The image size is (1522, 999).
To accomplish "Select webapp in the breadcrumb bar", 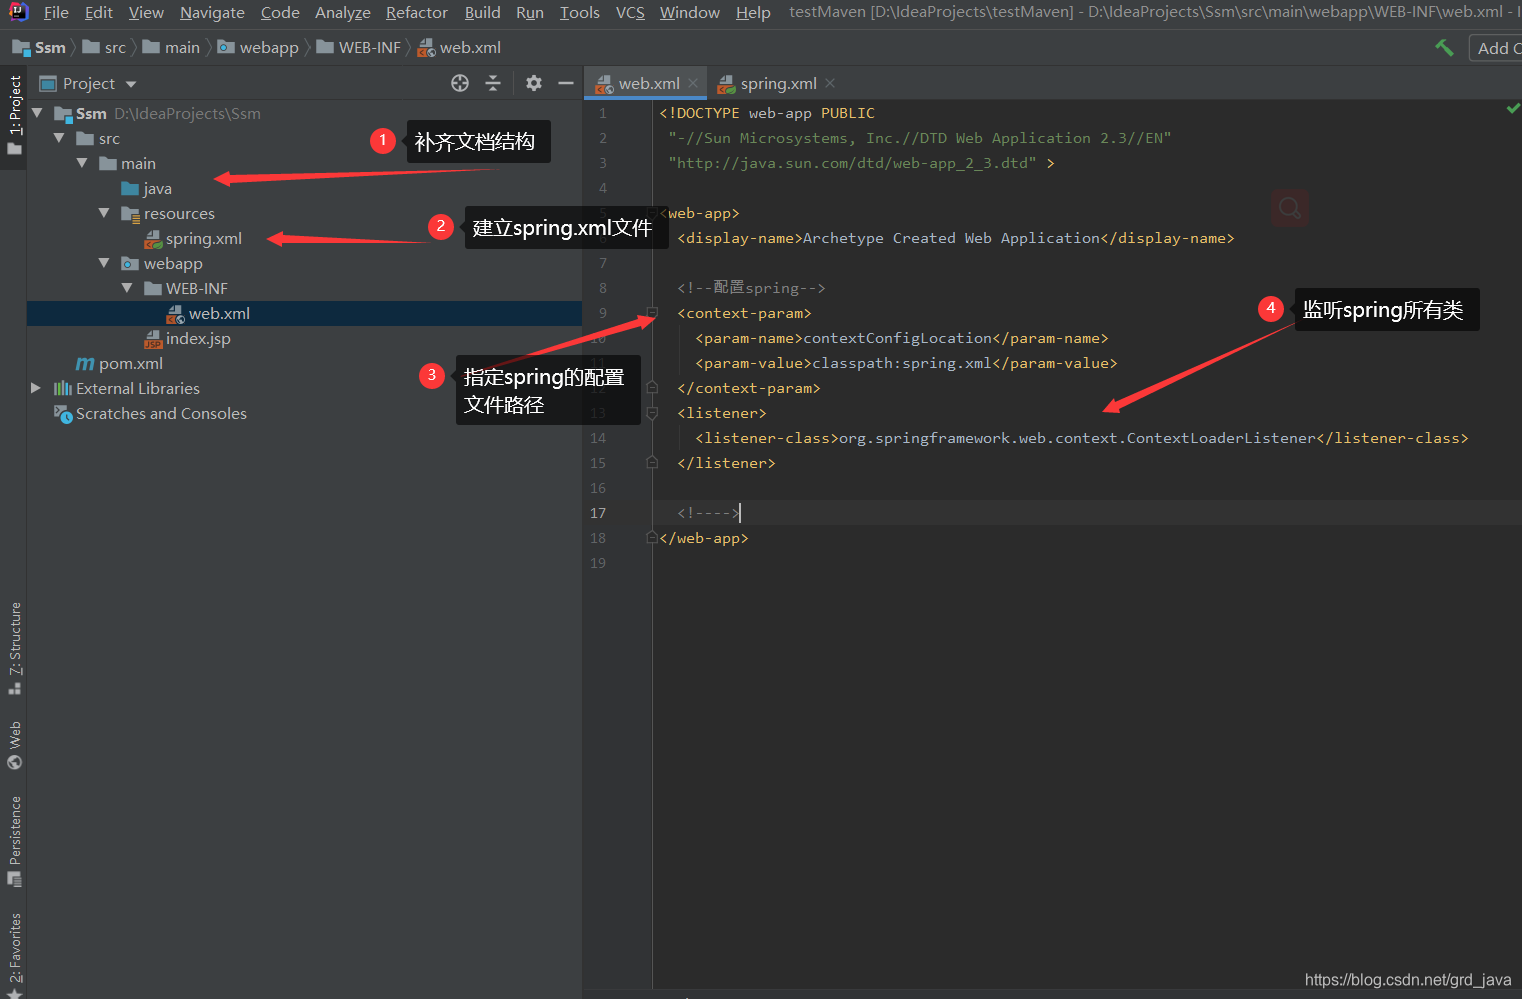I will [258, 47].
